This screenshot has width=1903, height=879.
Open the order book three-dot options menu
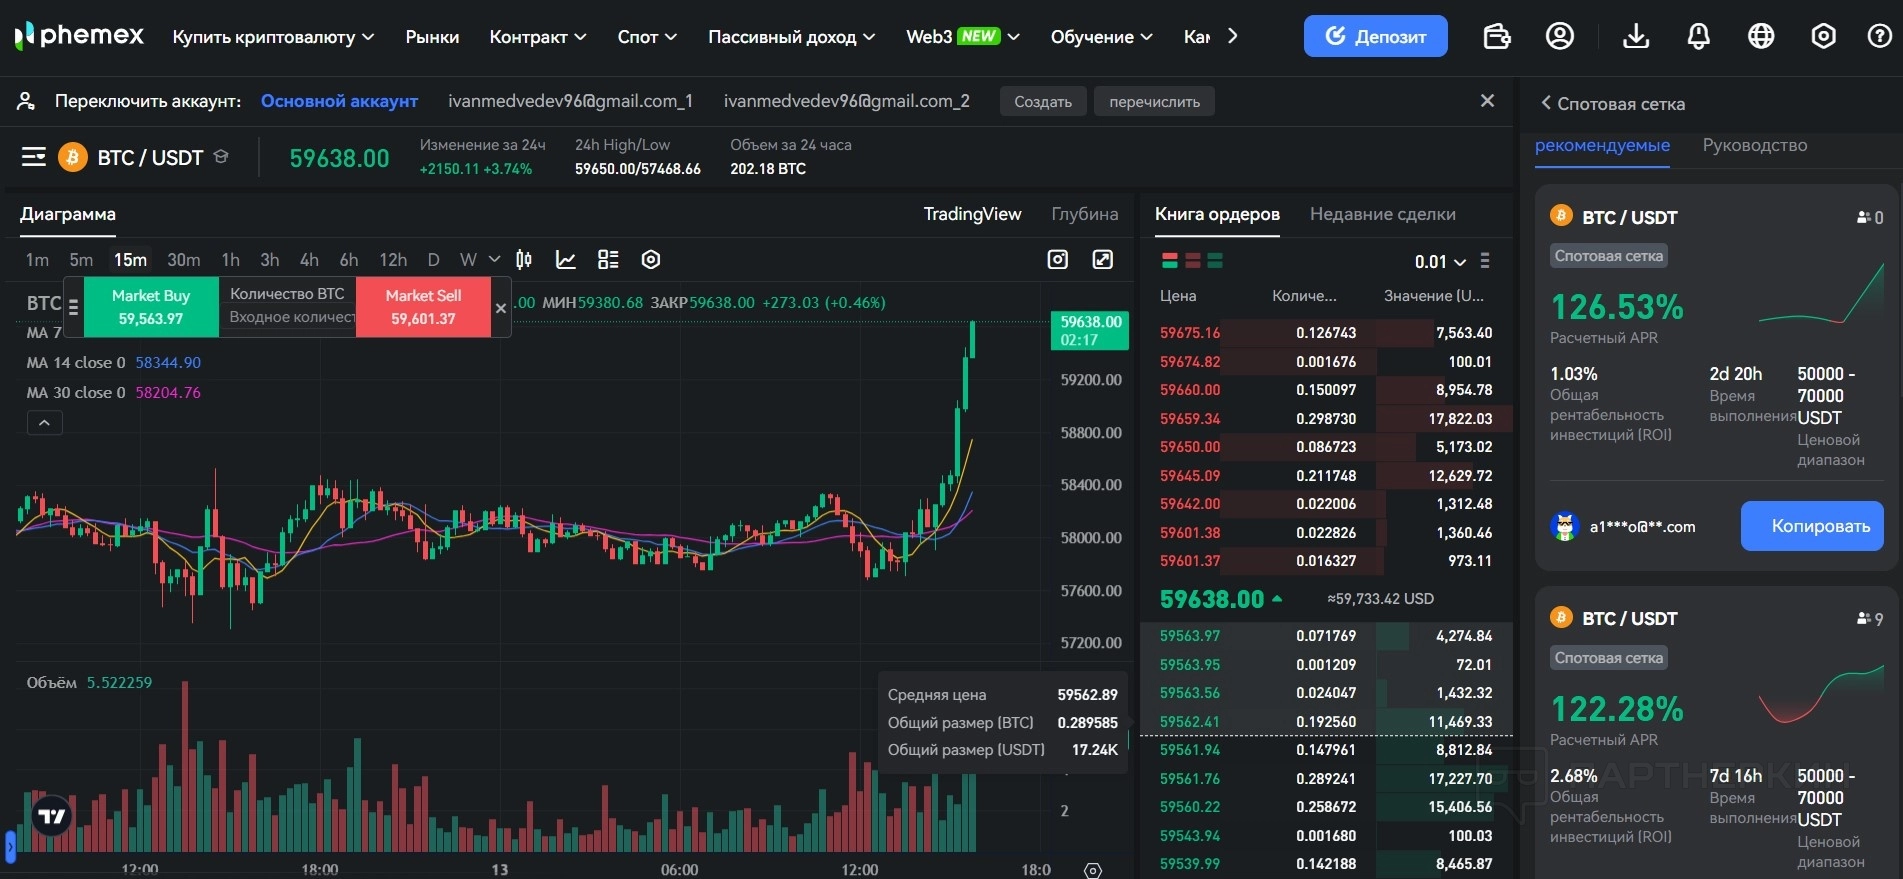(1485, 261)
